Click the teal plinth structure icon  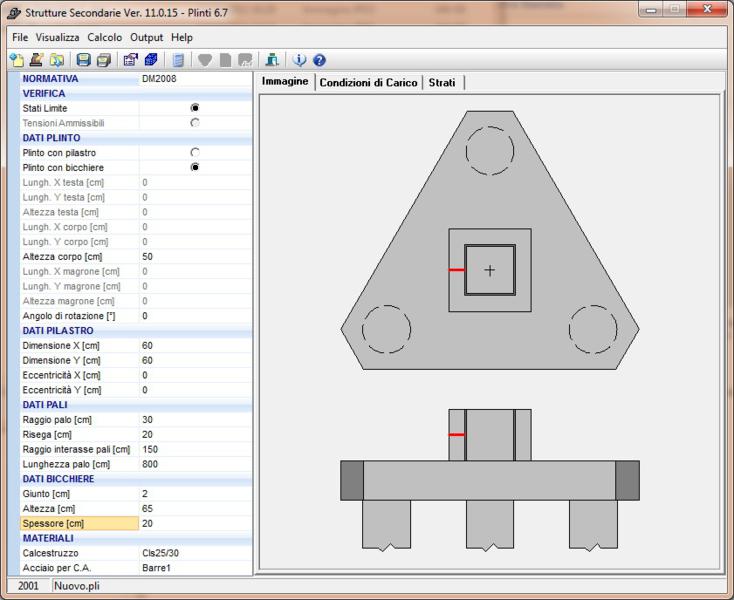(272, 60)
